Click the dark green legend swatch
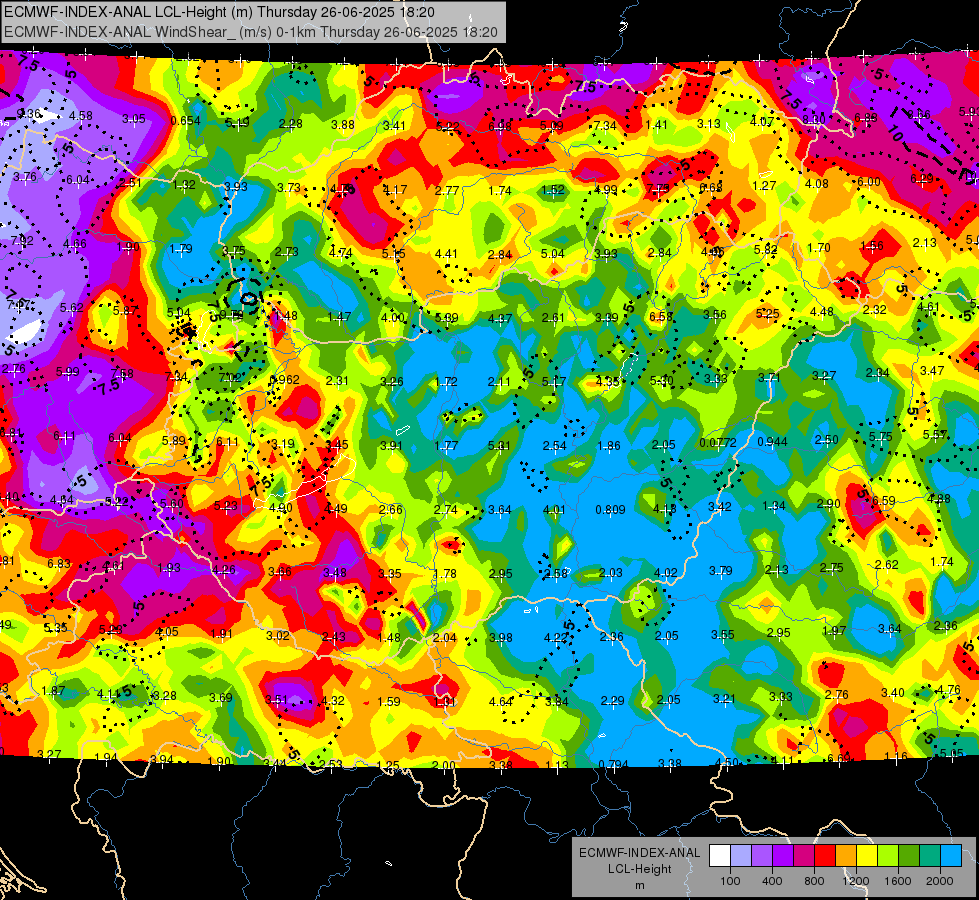This screenshot has width=979, height=900. 908,856
